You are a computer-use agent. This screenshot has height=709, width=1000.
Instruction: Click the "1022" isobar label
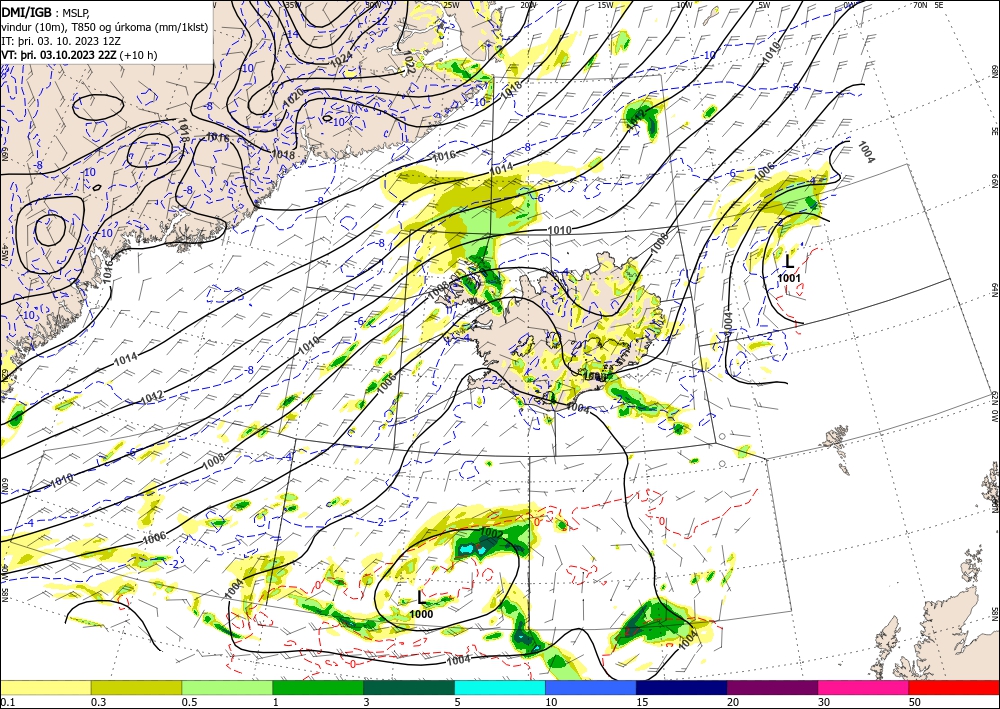point(409,64)
